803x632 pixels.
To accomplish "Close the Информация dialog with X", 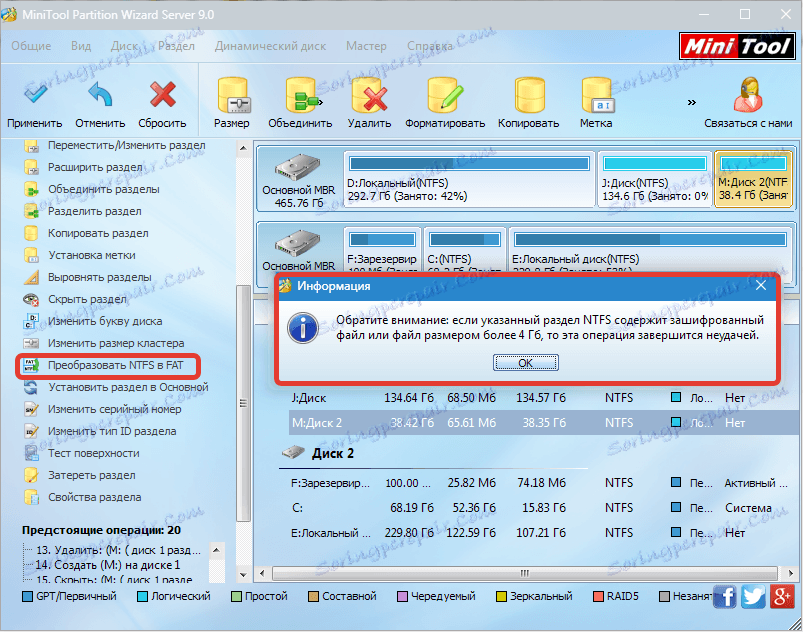I will (x=761, y=285).
